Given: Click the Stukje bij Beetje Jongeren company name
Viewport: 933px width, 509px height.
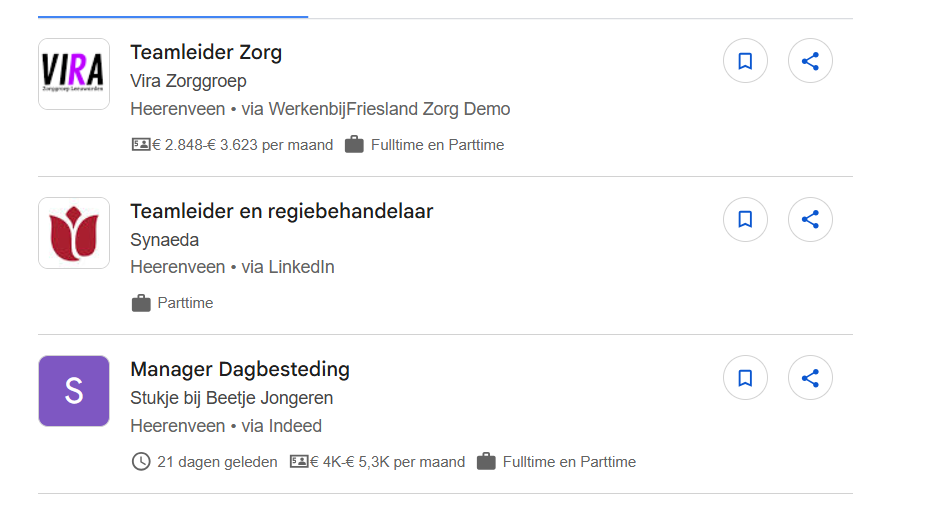Looking at the screenshot, I should coord(232,398).
